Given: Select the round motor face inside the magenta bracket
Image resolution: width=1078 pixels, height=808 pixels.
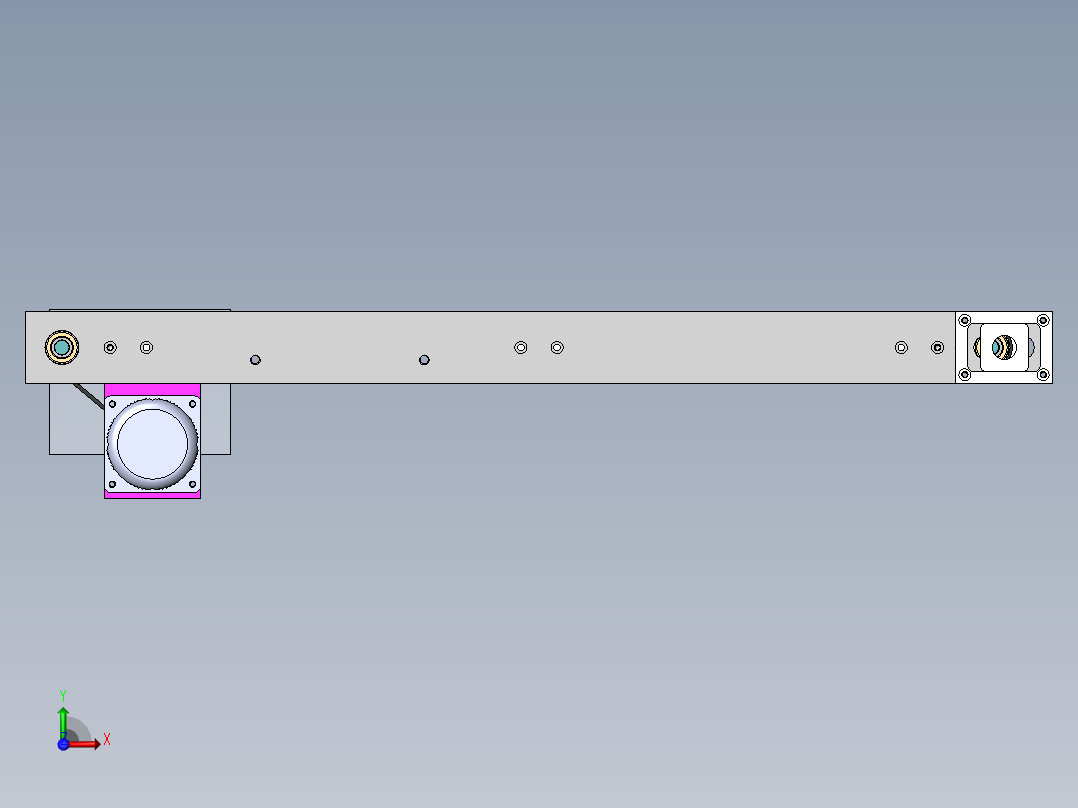Looking at the screenshot, I should point(153,444).
